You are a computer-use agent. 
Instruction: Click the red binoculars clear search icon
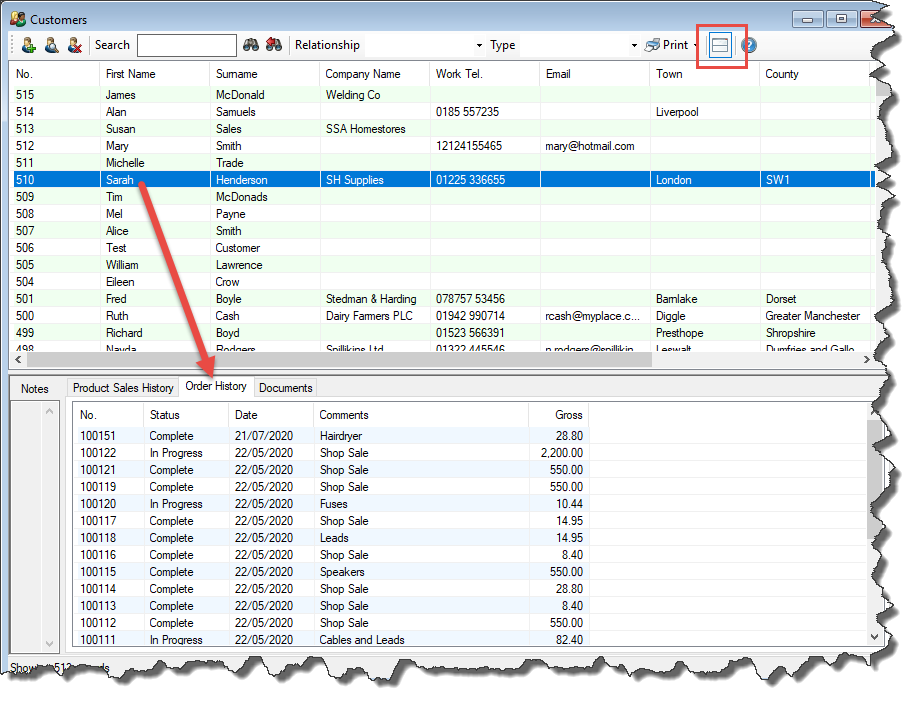point(273,45)
